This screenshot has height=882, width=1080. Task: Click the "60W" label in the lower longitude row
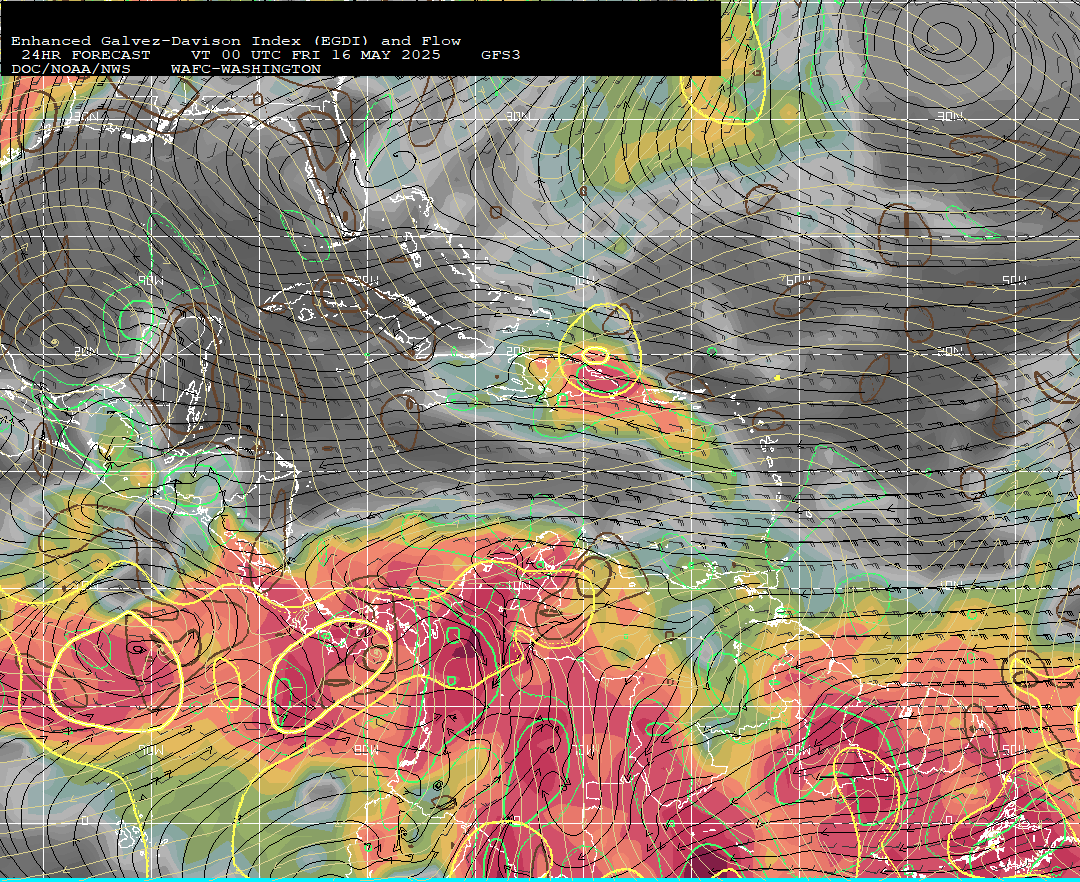pyautogui.click(x=798, y=750)
